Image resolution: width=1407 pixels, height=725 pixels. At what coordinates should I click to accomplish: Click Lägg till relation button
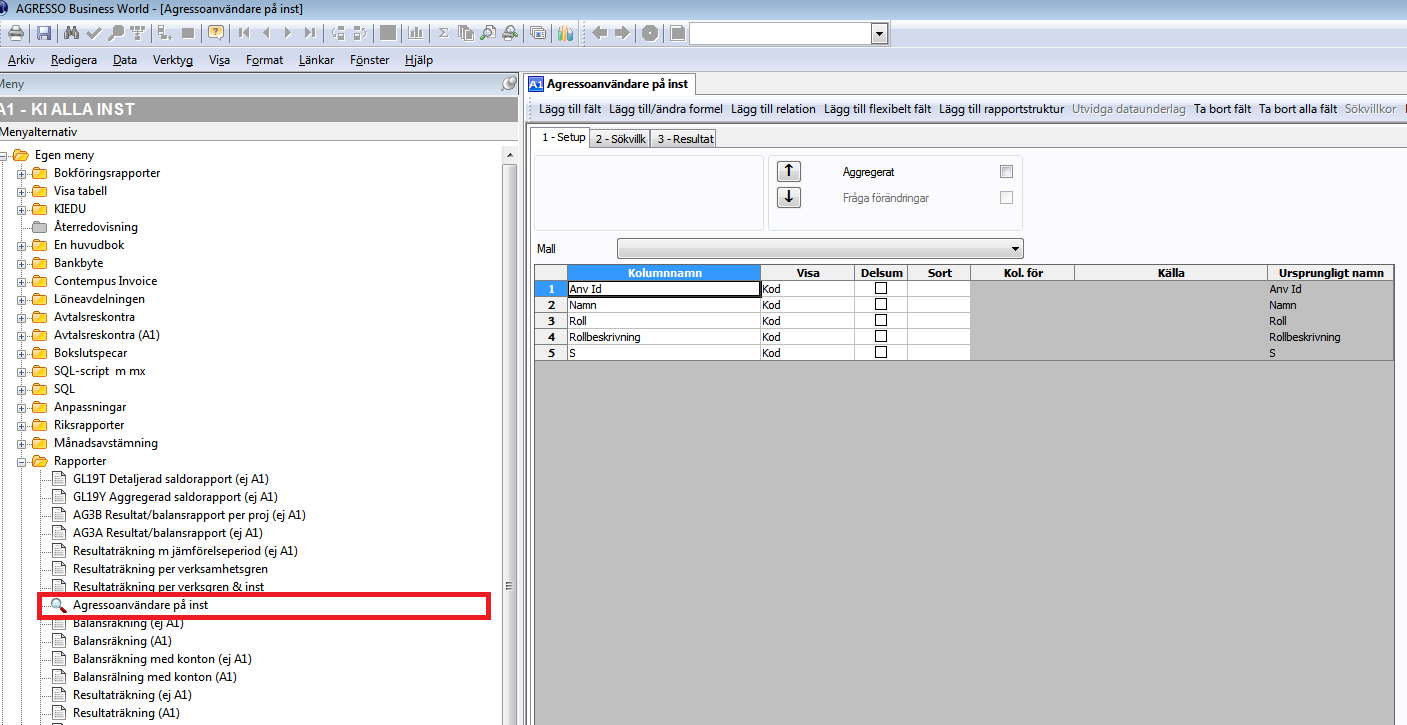(773, 109)
